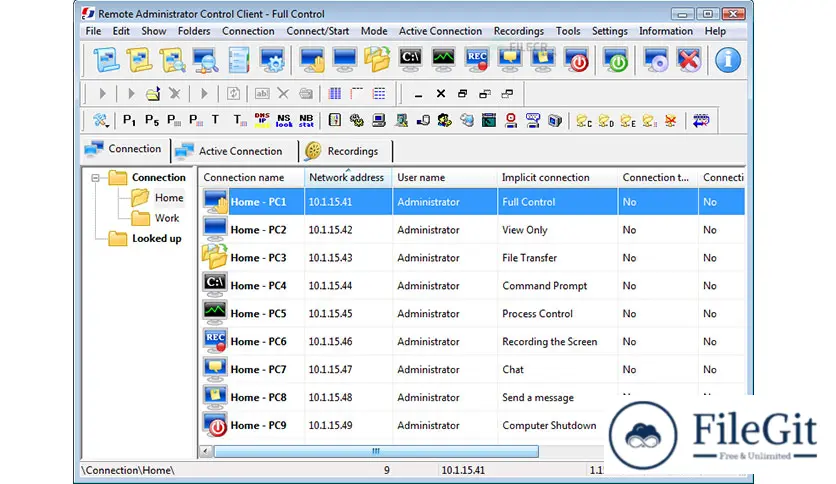Click the monitor with disc toolbar icon

655,60
